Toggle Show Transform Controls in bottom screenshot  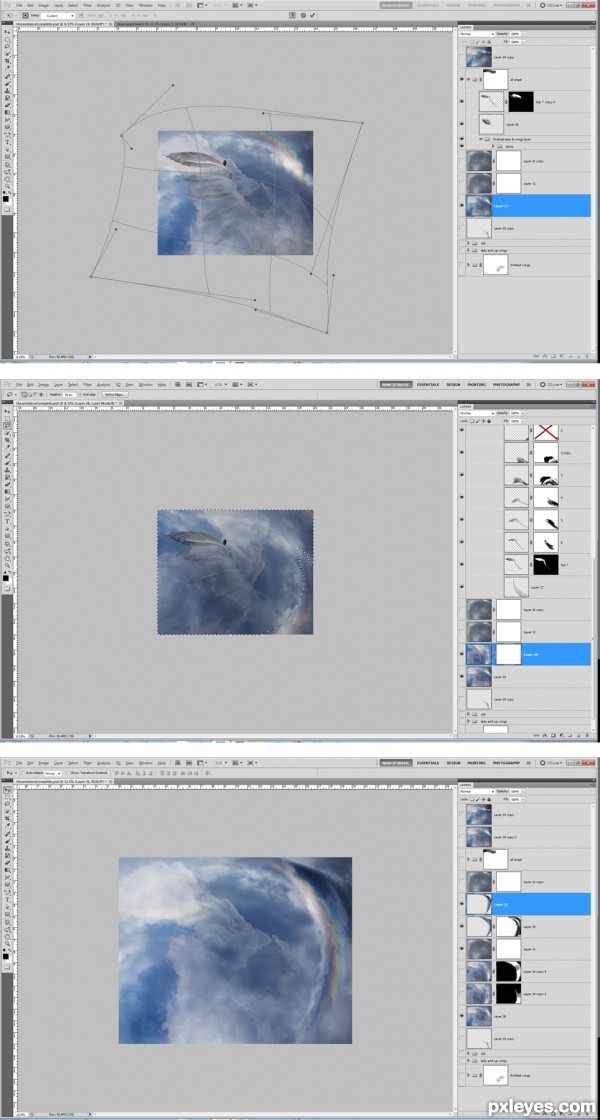point(69,773)
